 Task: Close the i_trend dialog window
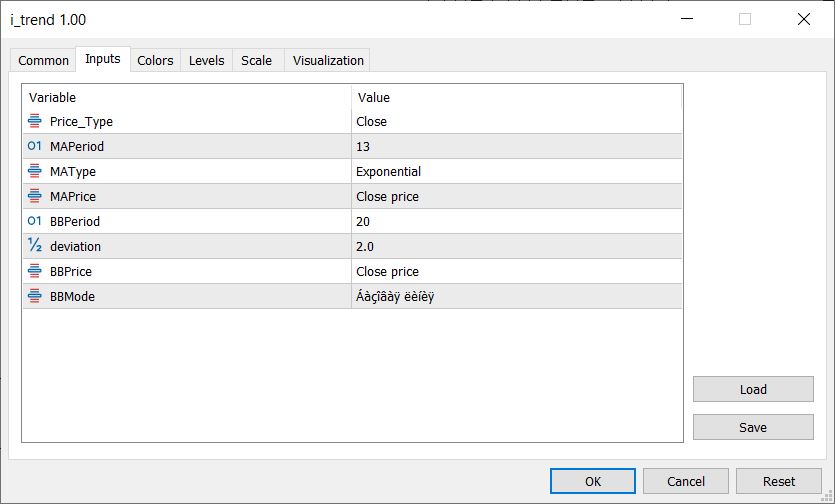click(x=804, y=19)
